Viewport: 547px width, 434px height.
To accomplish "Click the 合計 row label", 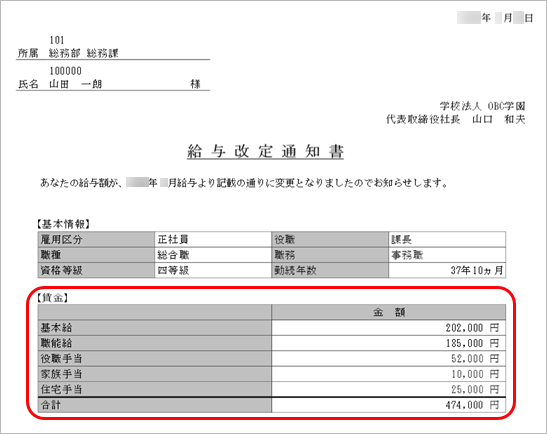I will coord(155,405).
